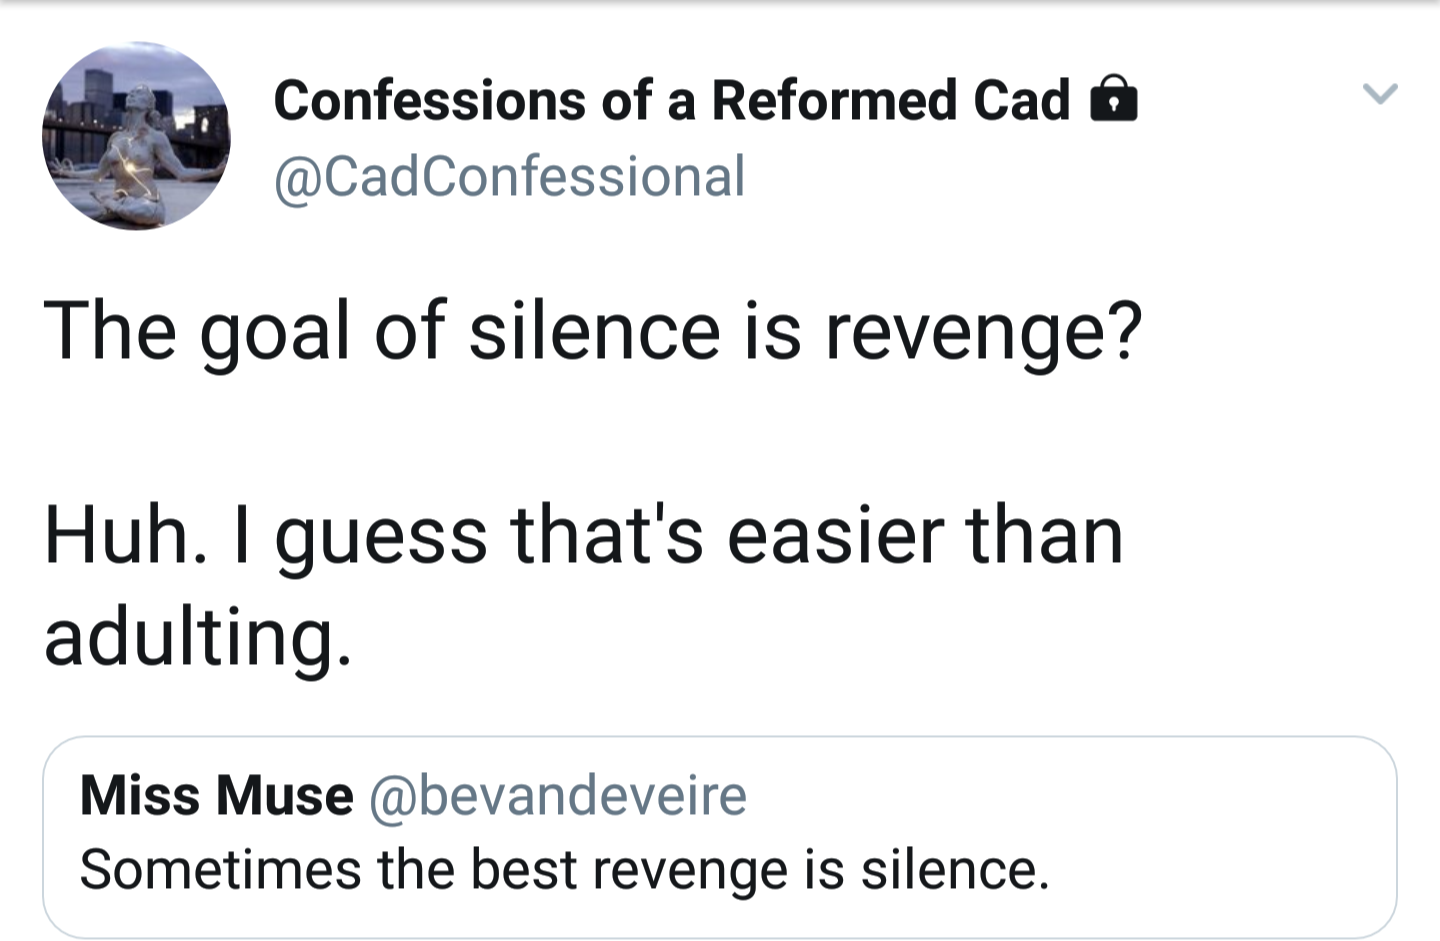Click the word "adulting." in the tweet
The image size is (1440, 941).
pyautogui.click(x=198, y=638)
